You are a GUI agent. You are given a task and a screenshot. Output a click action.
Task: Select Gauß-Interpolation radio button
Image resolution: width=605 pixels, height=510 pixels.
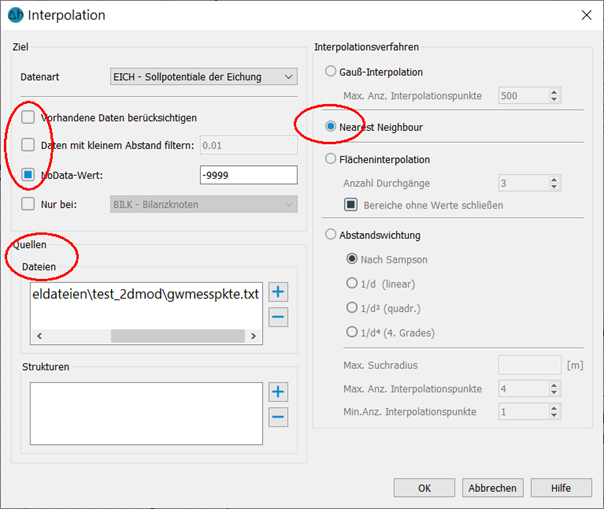pyautogui.click(x=332, y=72)
